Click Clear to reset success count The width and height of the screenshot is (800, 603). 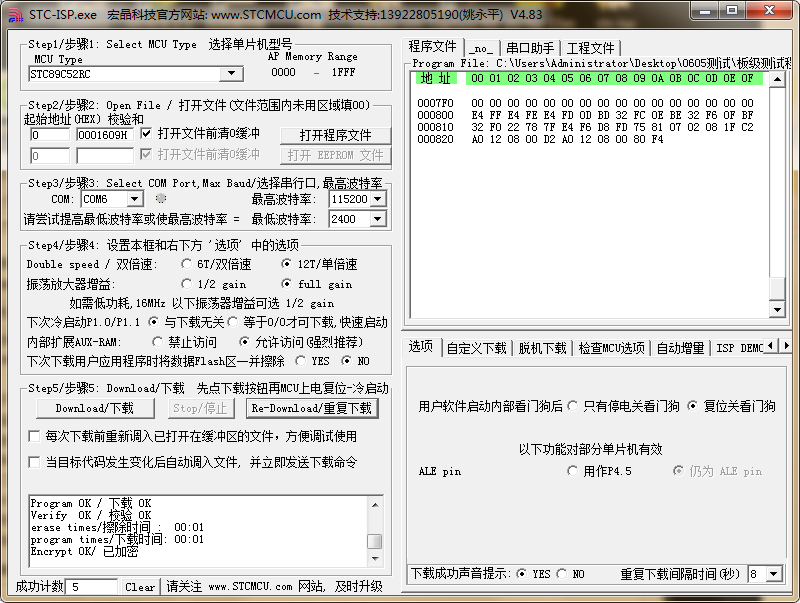(140, 587)
